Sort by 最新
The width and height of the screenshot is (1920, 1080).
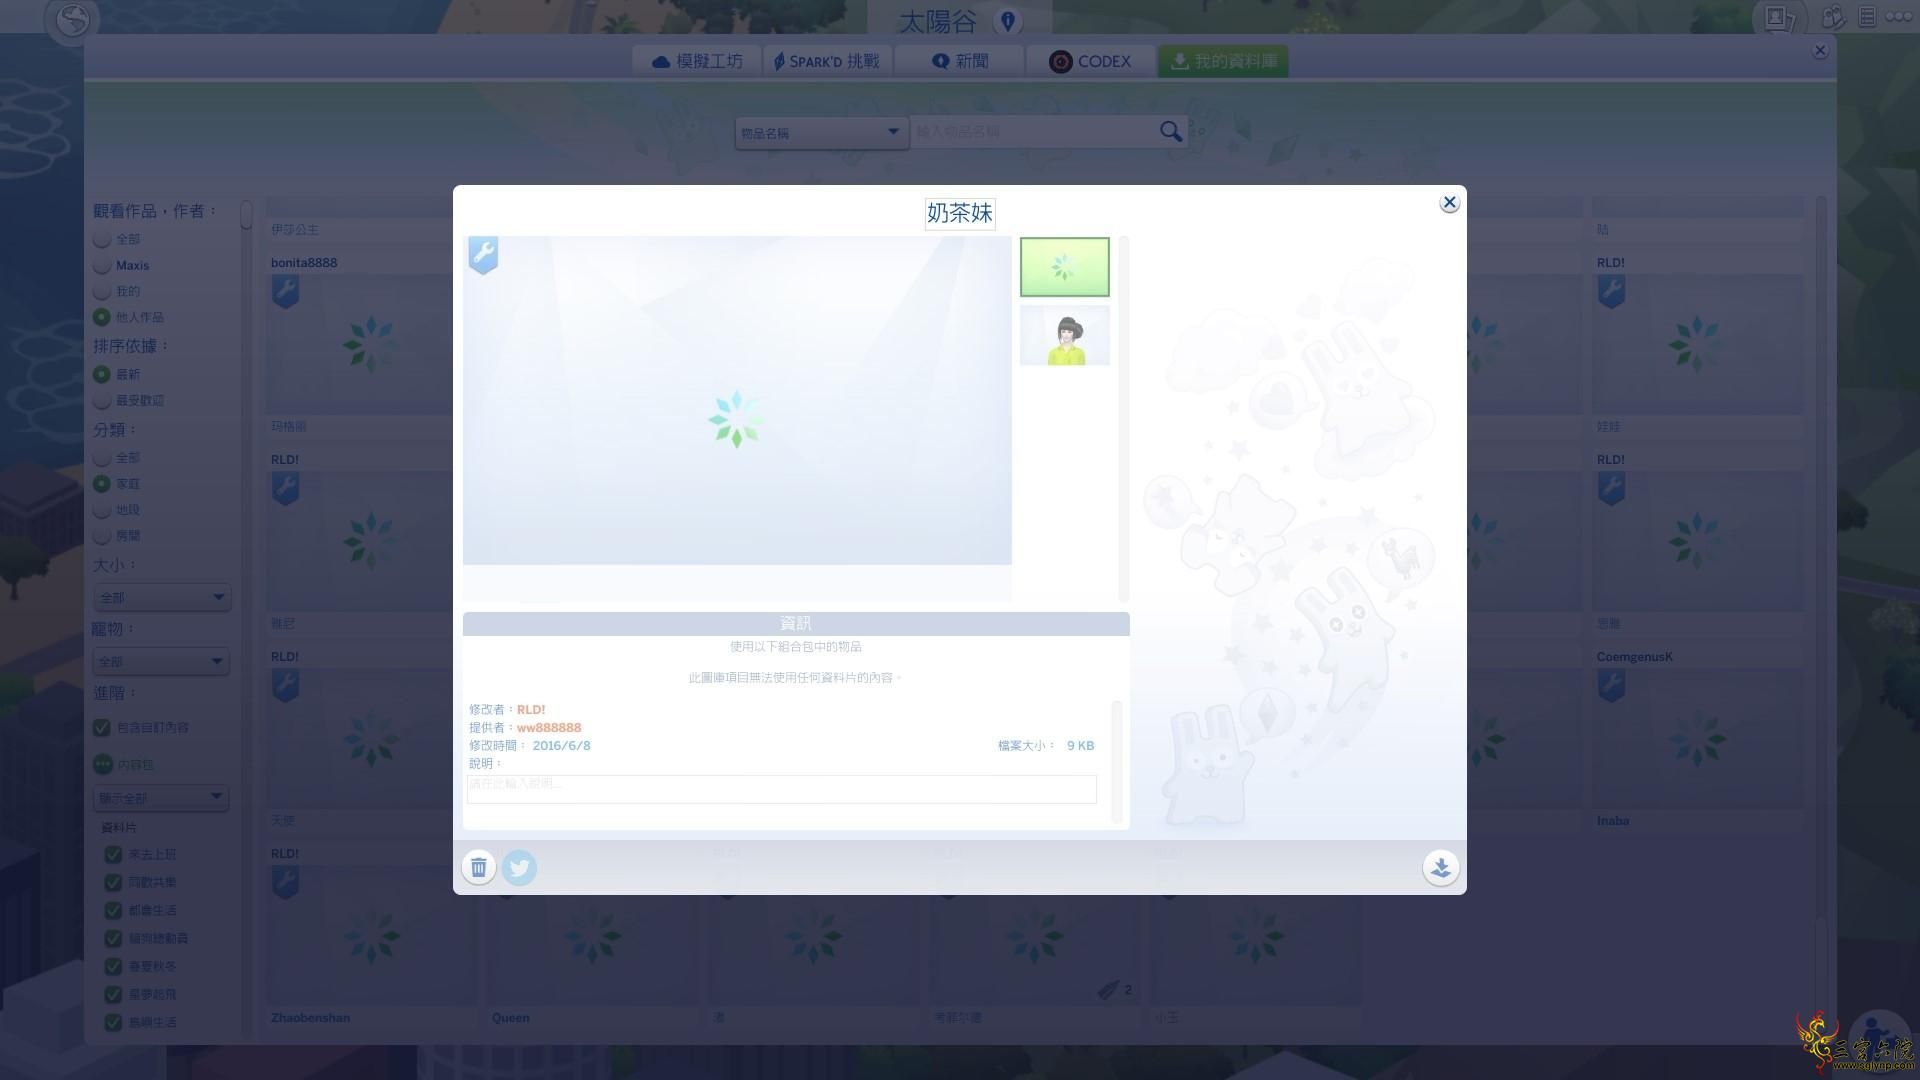101,375
